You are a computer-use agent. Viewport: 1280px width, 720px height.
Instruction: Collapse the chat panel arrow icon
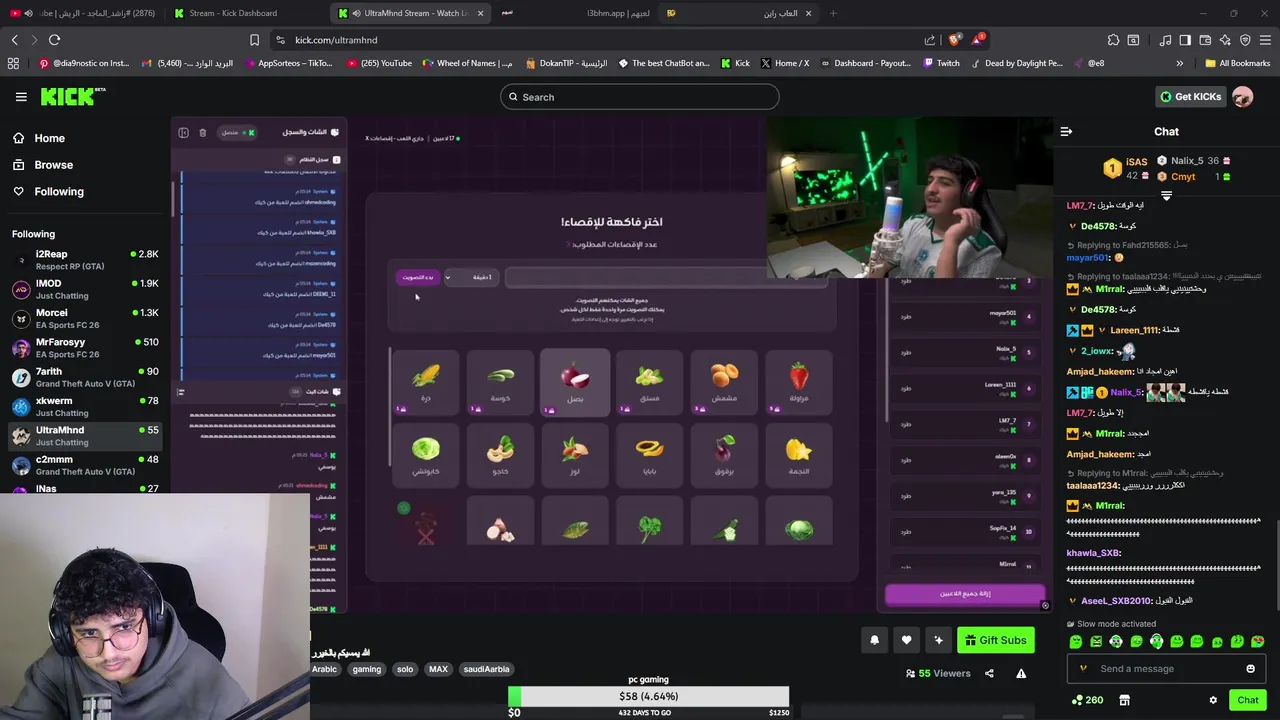pyautogui.click(x=1066, y=131)
